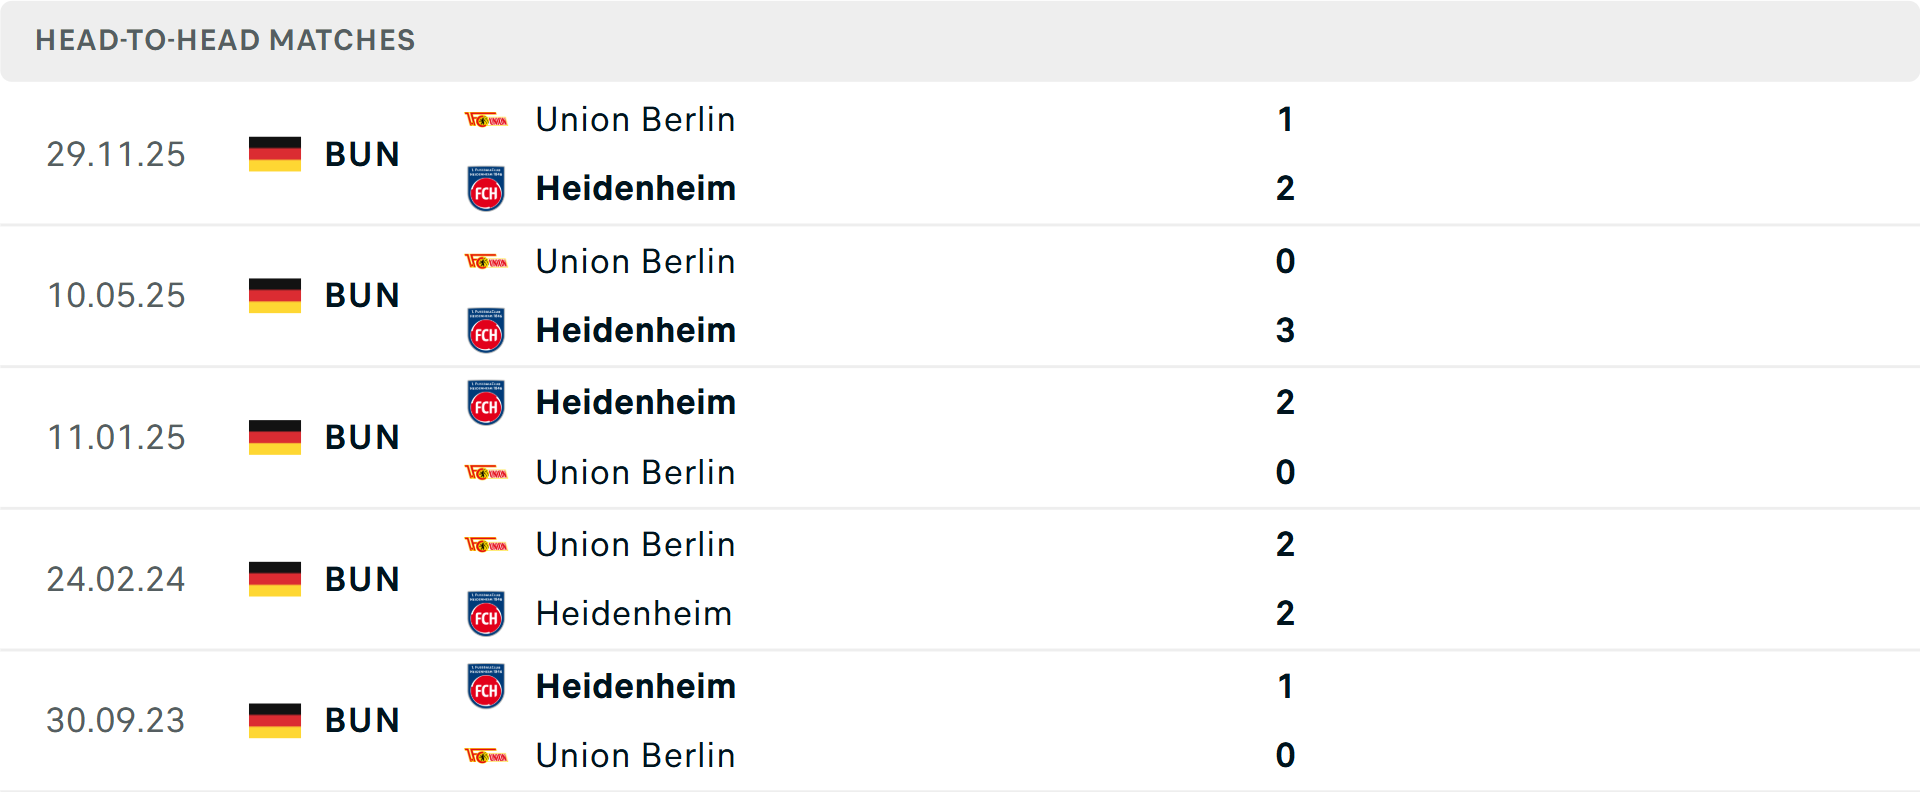
Task: Click the Union Berlin logo in the 24.02.24 match
Action: pos(486,545)
